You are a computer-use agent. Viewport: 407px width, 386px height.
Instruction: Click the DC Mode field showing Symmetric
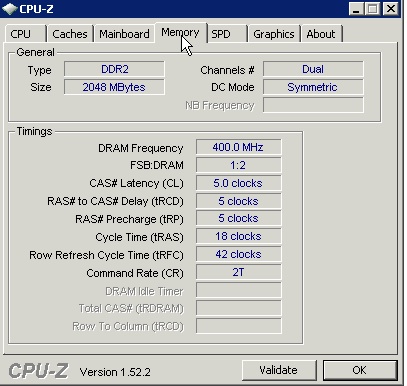click(x=313, y=87)
